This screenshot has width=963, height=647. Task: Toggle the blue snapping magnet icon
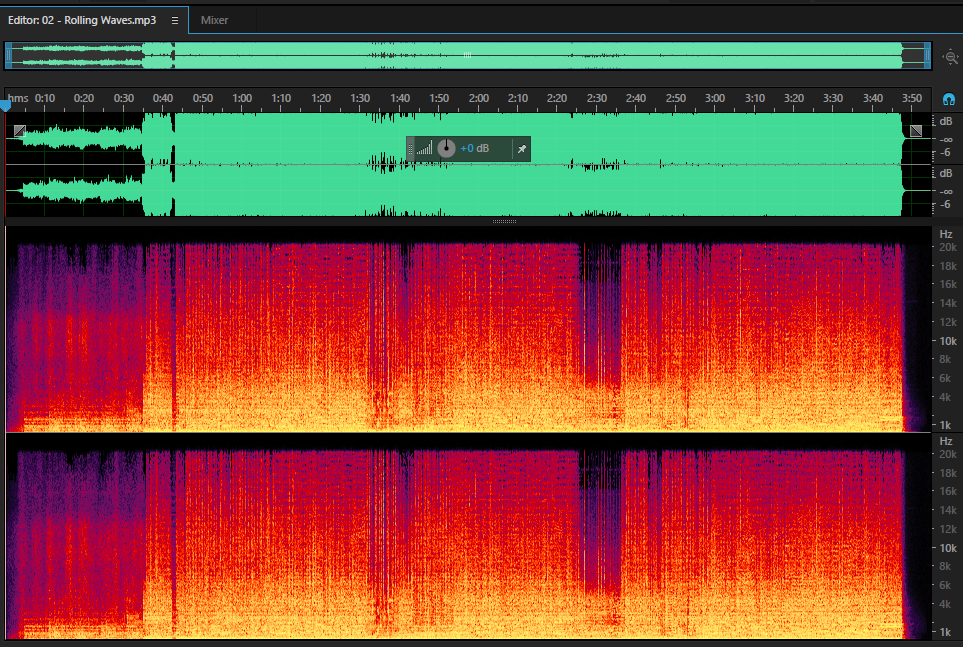(949, 99)
